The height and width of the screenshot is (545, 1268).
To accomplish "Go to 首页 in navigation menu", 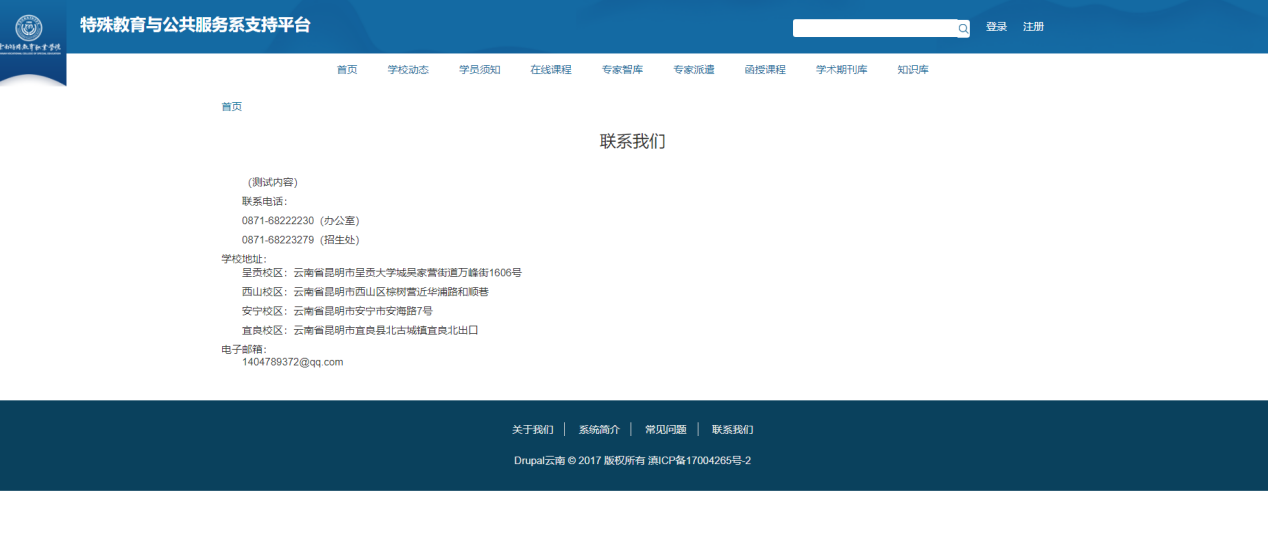I will tap(347, 70).
